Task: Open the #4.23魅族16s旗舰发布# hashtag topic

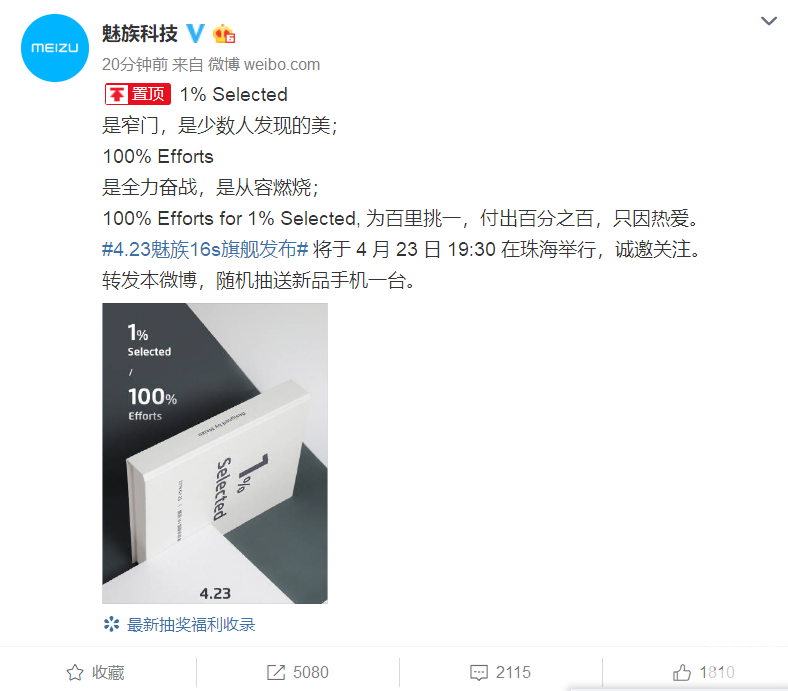Action: (205, 249)
